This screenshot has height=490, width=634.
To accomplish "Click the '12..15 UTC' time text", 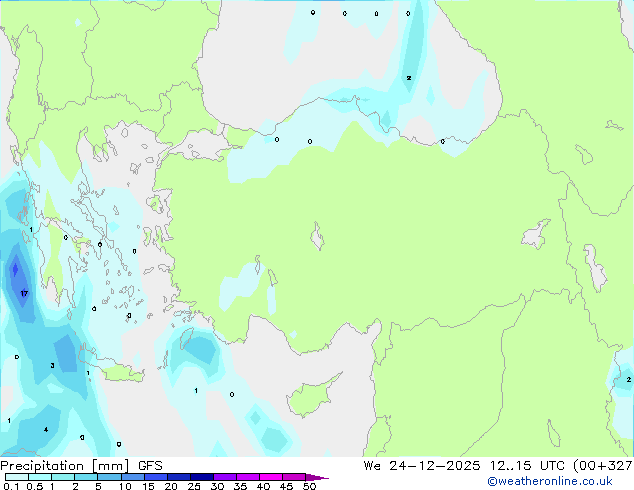I will tap(527, 466).
